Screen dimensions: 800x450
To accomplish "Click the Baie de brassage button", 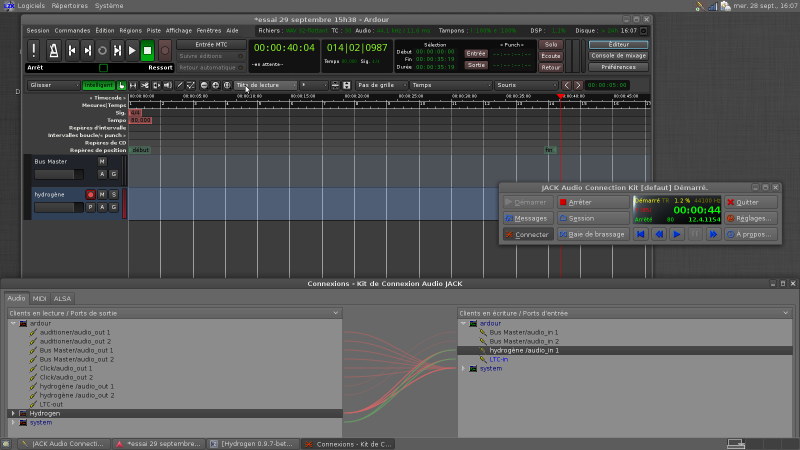I will [593, 234].
